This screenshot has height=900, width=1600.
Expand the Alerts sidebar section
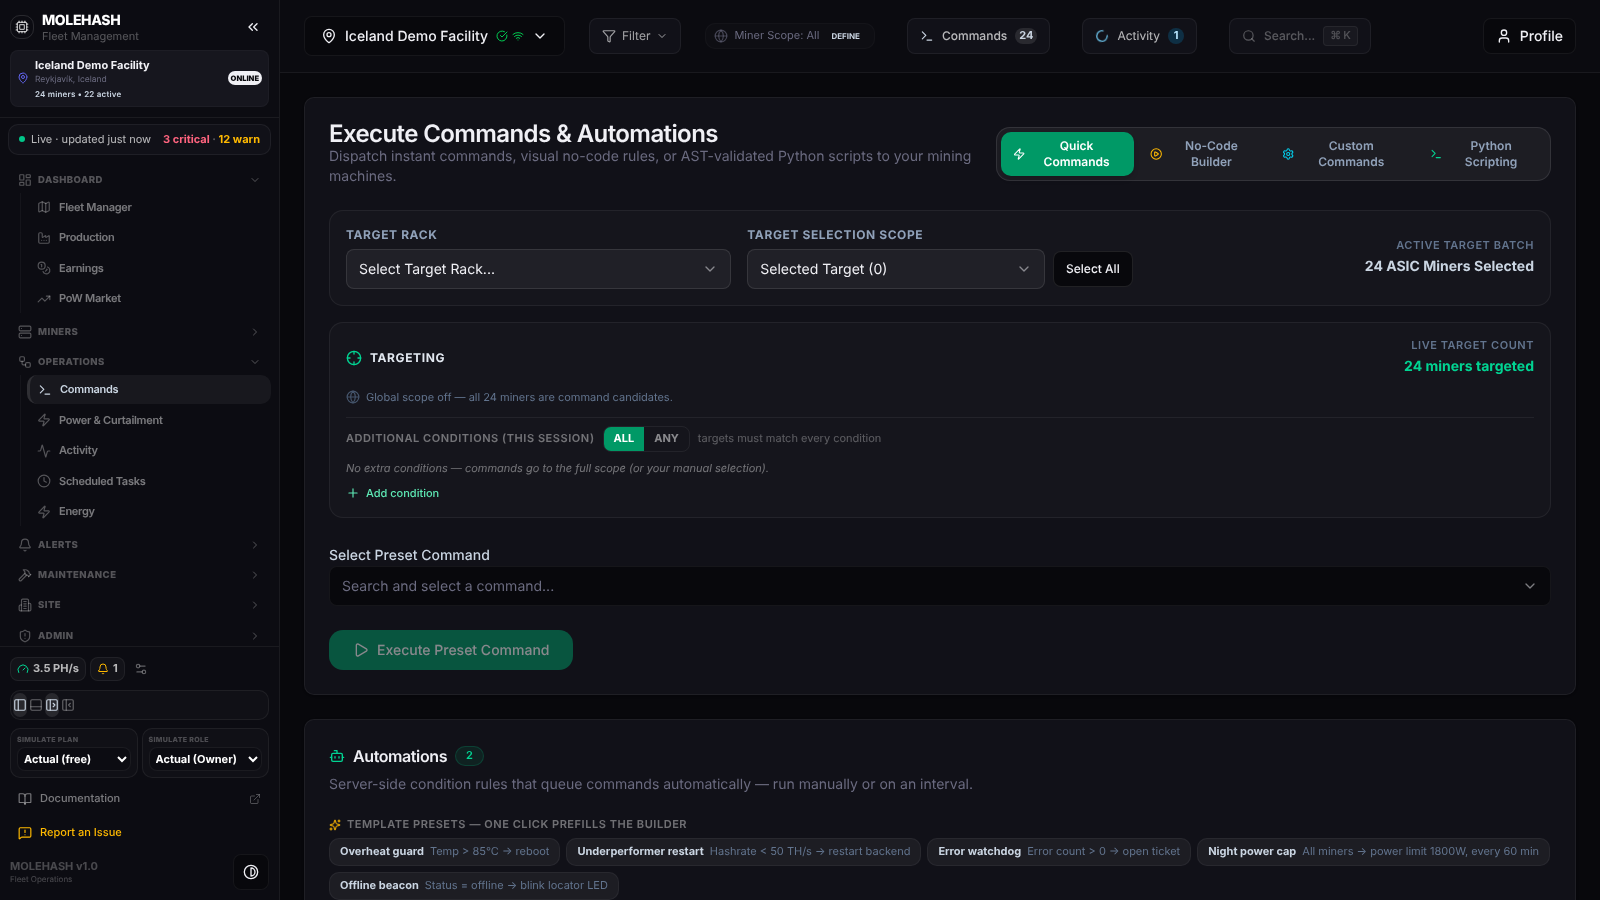[x=139, y=545]
